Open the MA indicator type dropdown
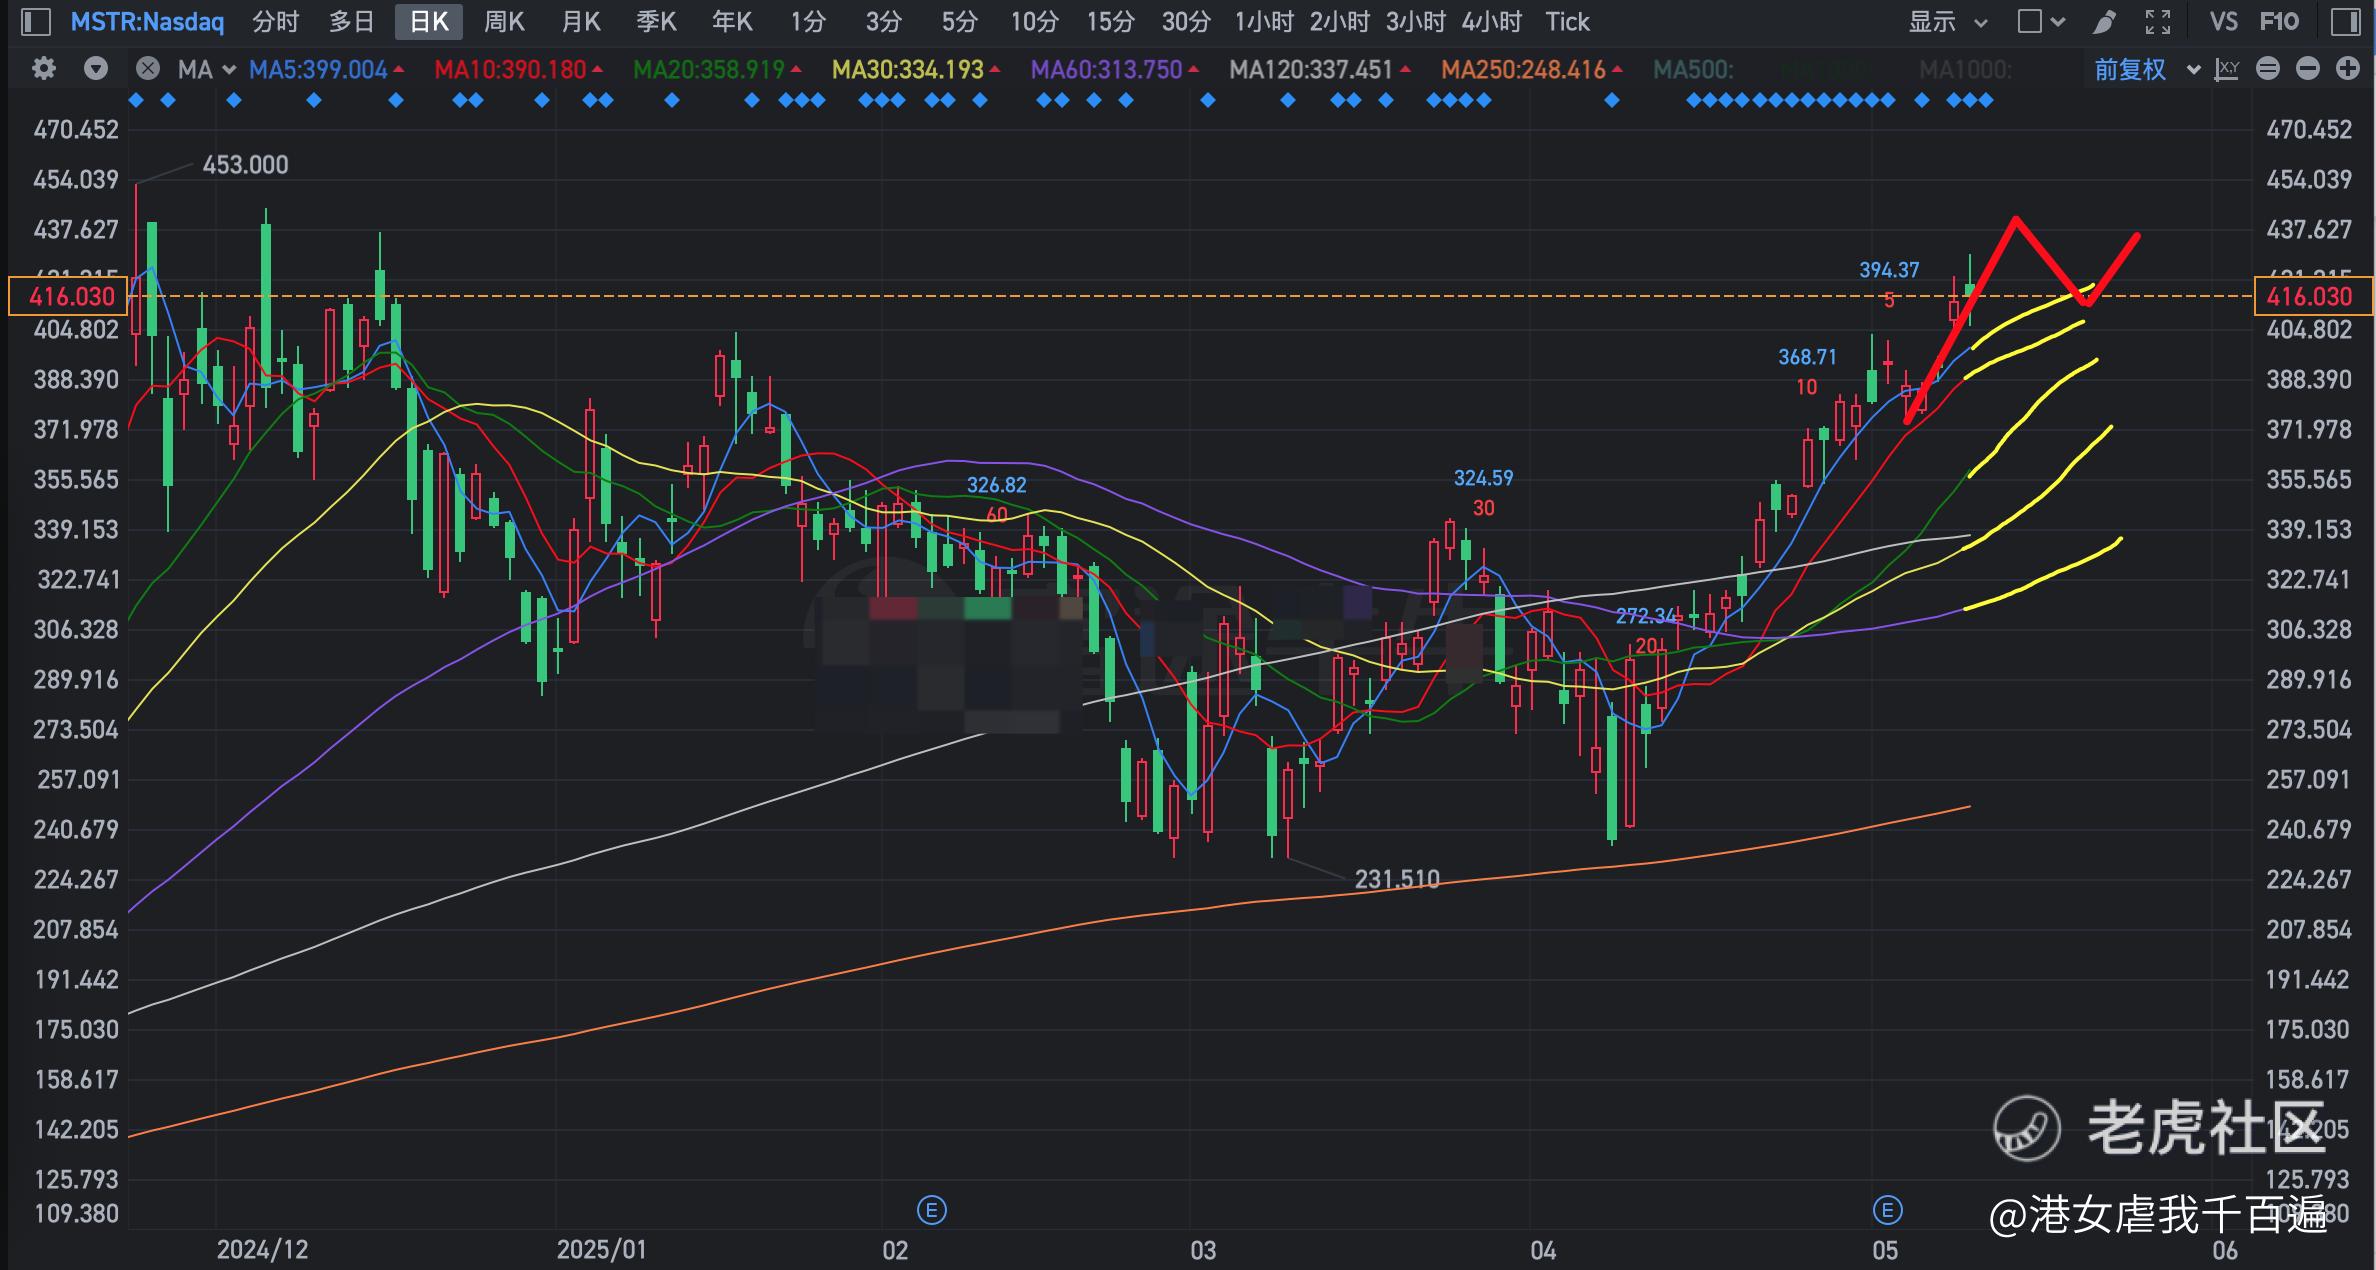This screenshot has width=2376, height=1270. (206, 69)
